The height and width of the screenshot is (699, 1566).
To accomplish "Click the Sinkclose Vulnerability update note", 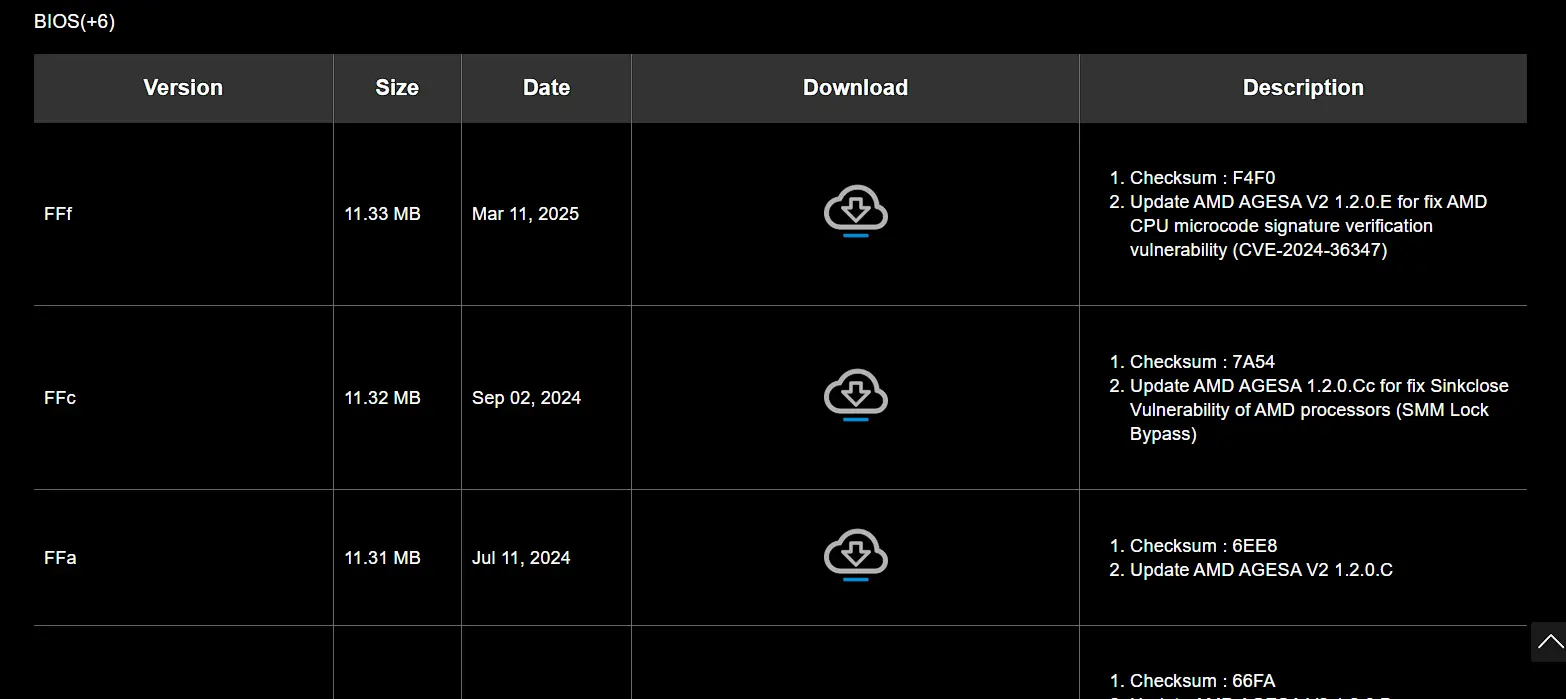I will point(1319,410).
